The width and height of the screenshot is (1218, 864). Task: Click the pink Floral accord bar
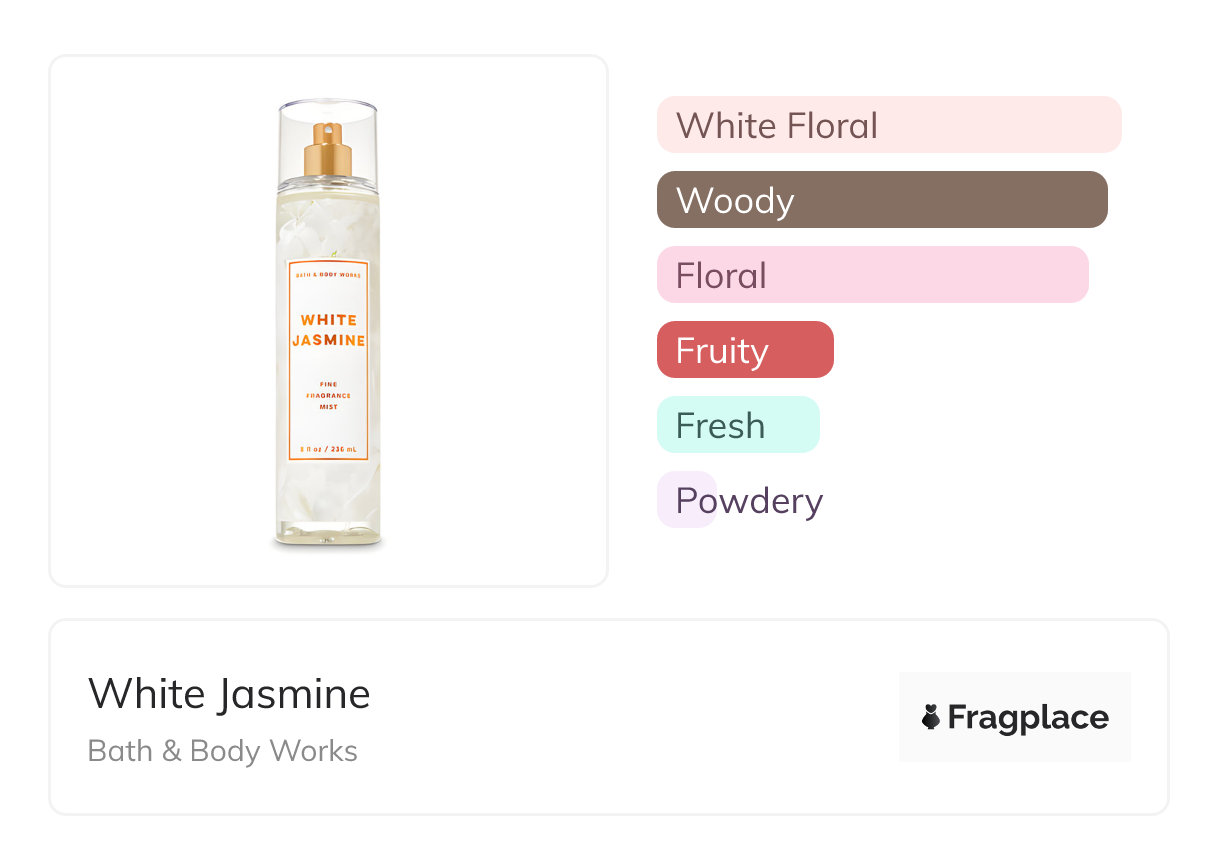872,275
